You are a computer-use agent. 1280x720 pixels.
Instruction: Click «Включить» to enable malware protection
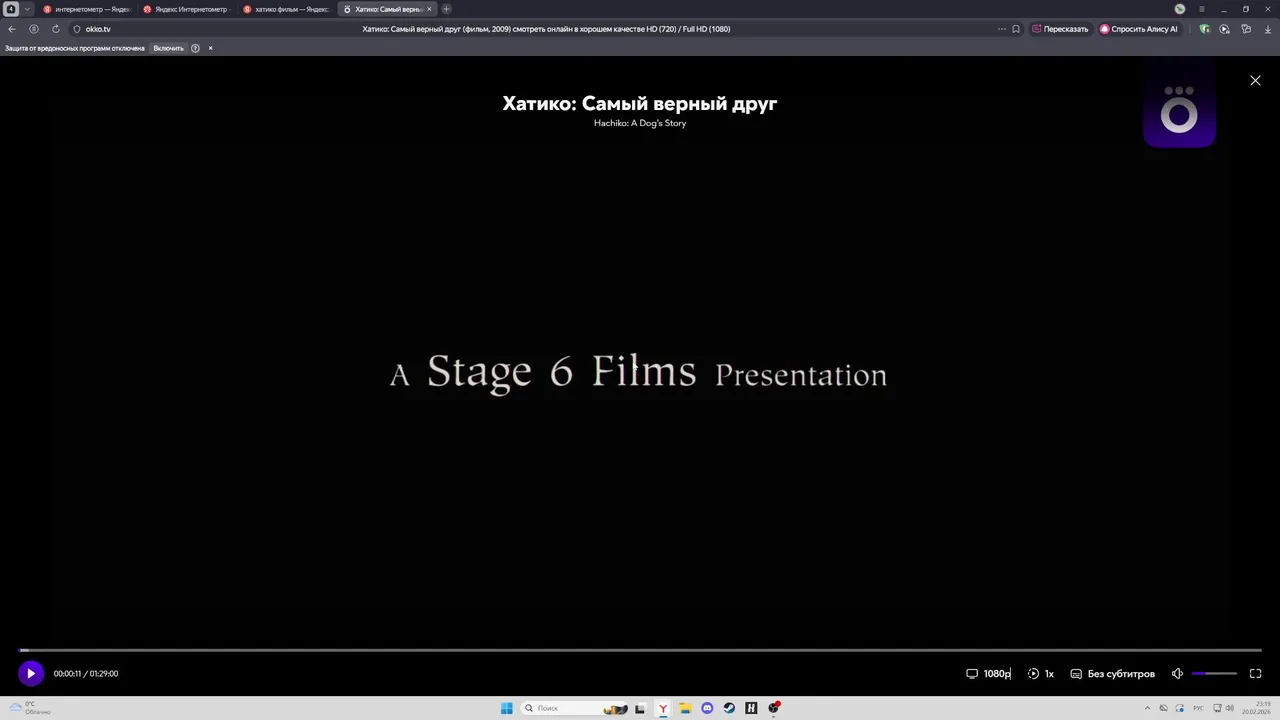click(x=168, y=48)
